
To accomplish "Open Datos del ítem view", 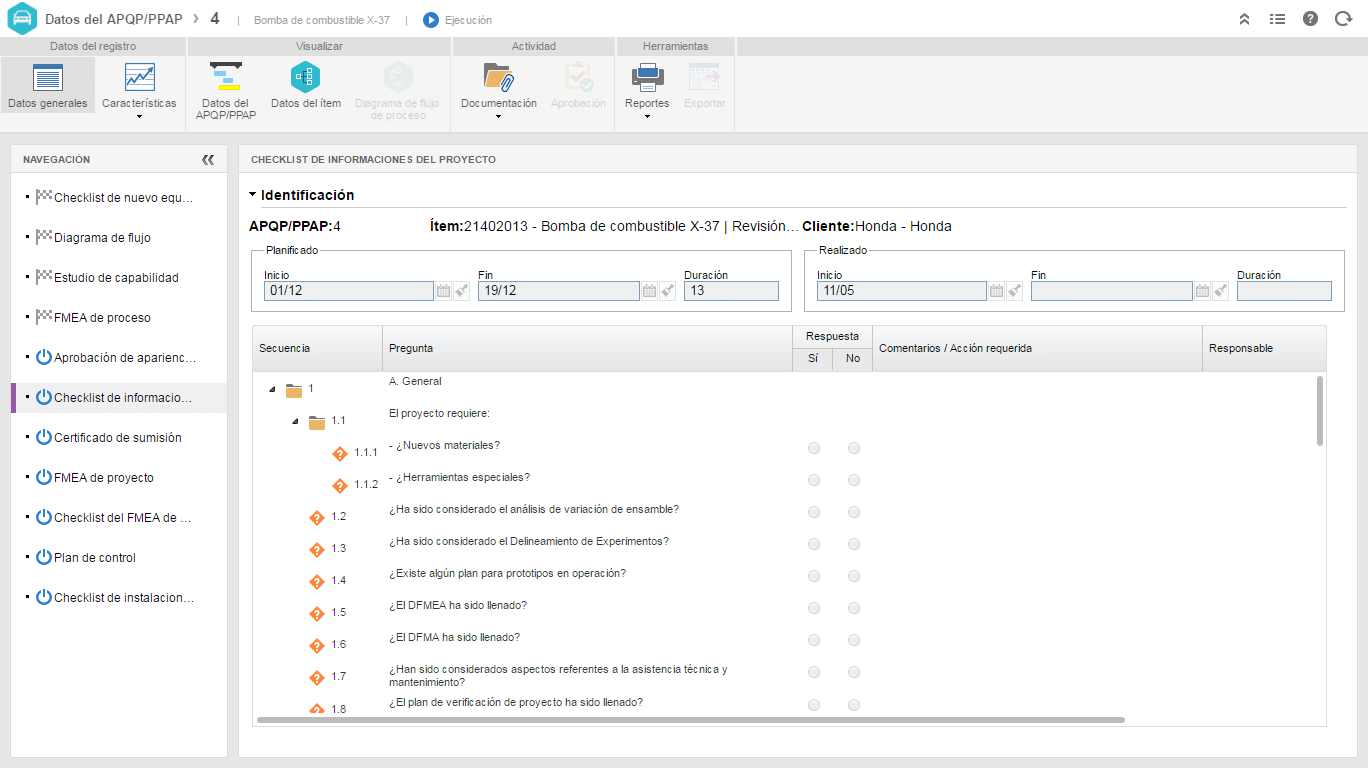I will tap(306, 86).
